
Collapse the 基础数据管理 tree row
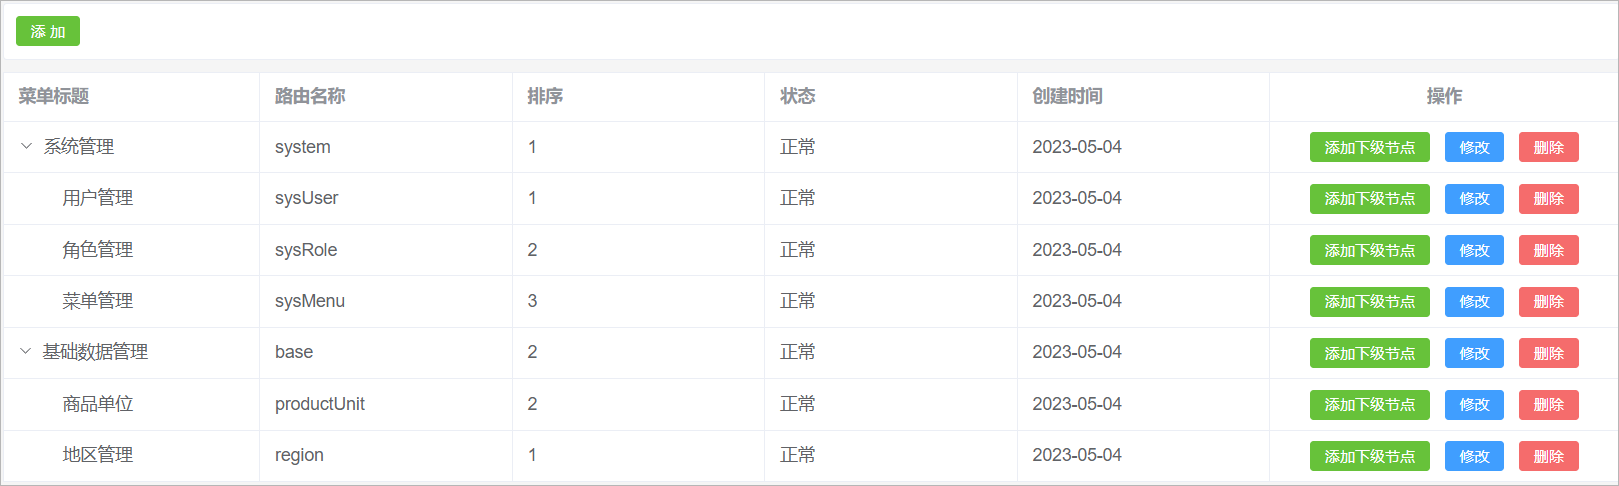tap(26, 351)
